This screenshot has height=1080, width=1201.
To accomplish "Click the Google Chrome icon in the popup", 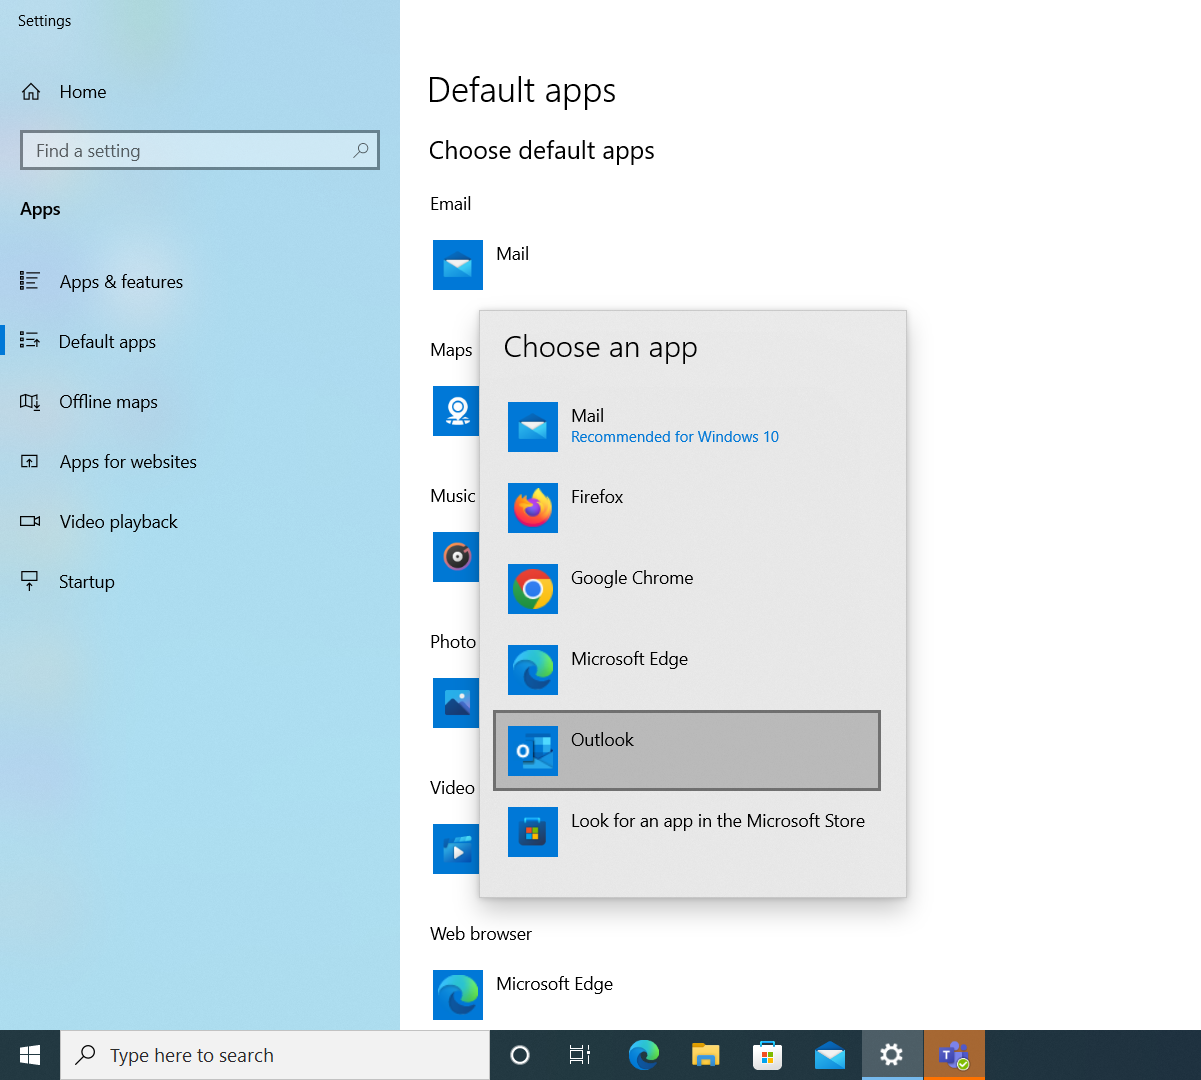I will pyautogui.click(x=533, y=589).
